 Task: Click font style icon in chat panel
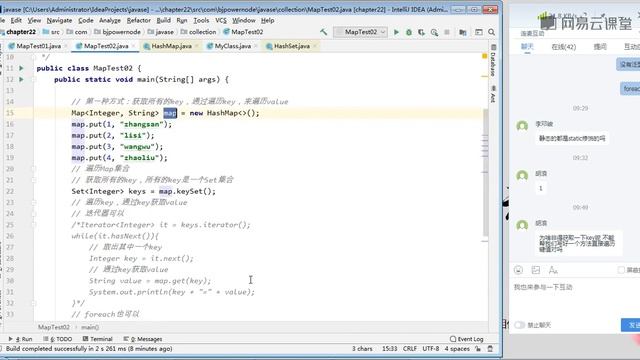(553, 270)
